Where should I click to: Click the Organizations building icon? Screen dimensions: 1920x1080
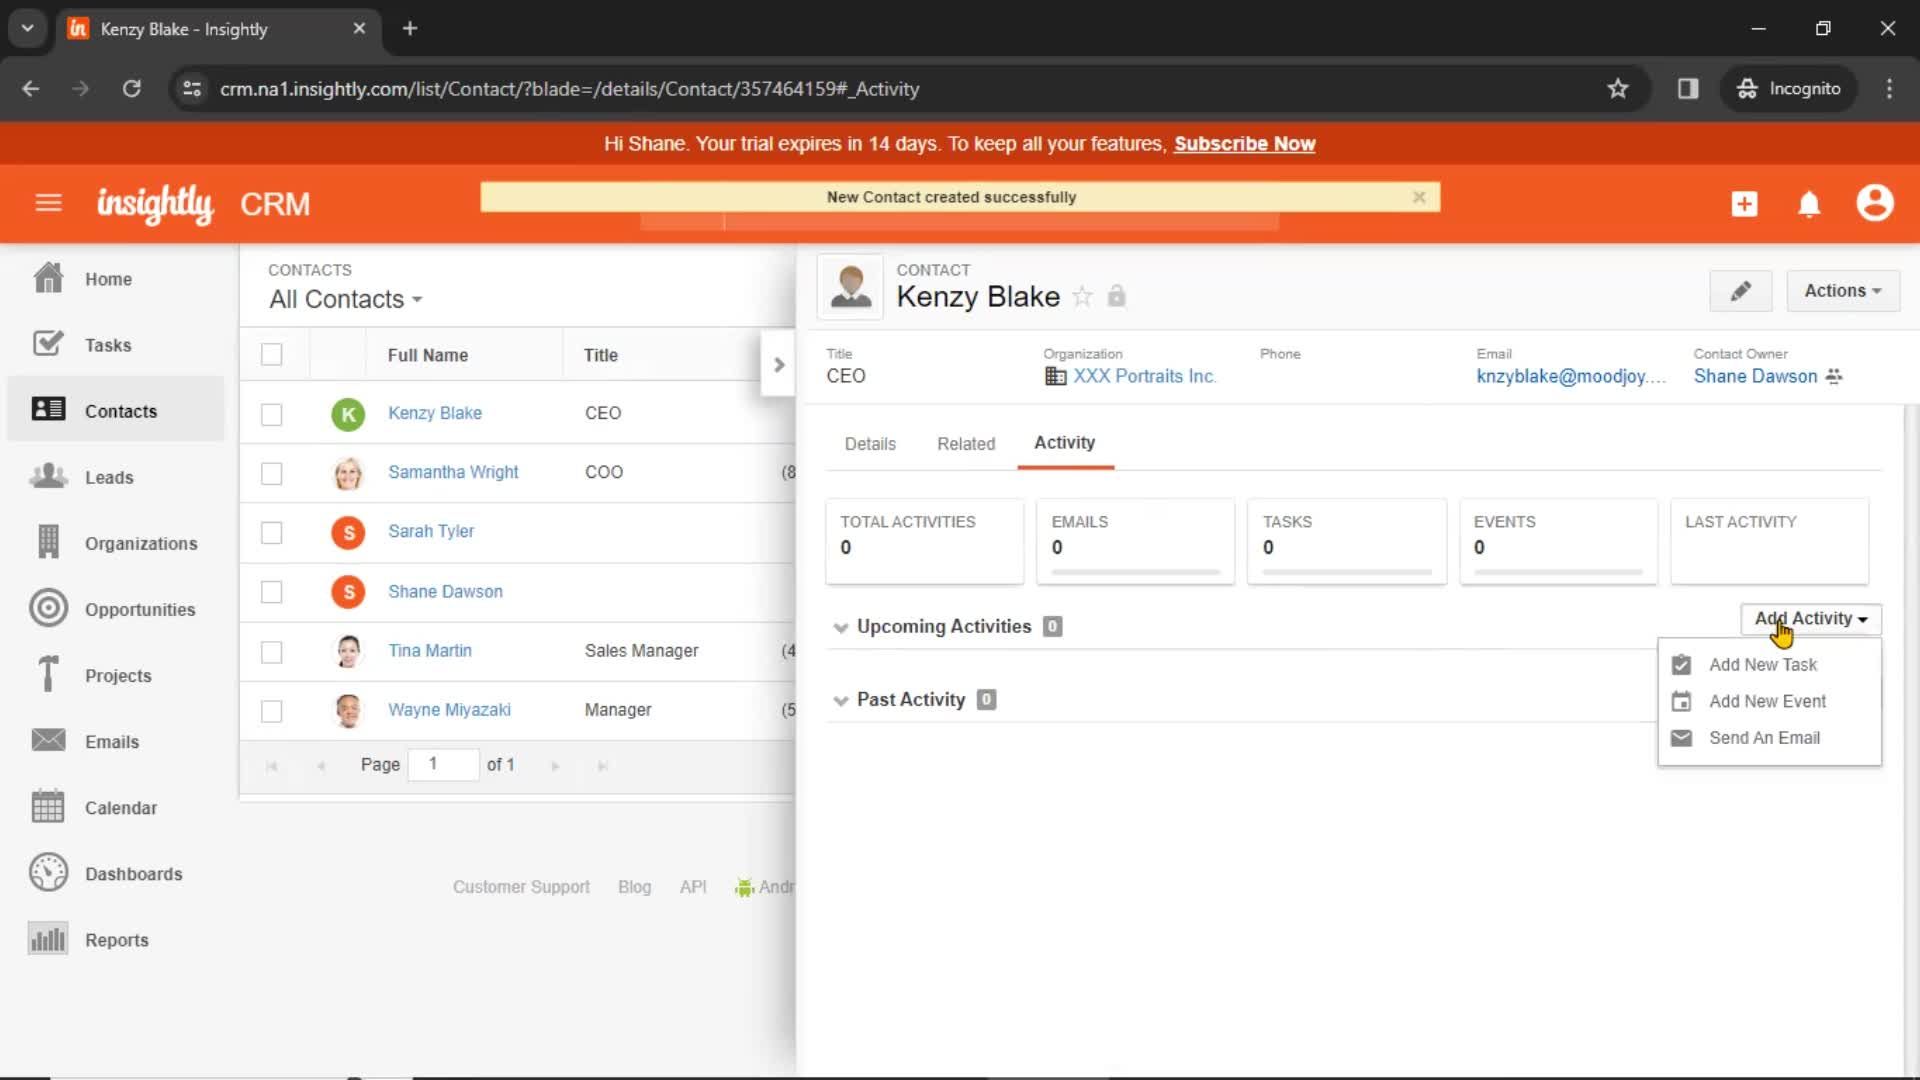click(x=48, y=542)
